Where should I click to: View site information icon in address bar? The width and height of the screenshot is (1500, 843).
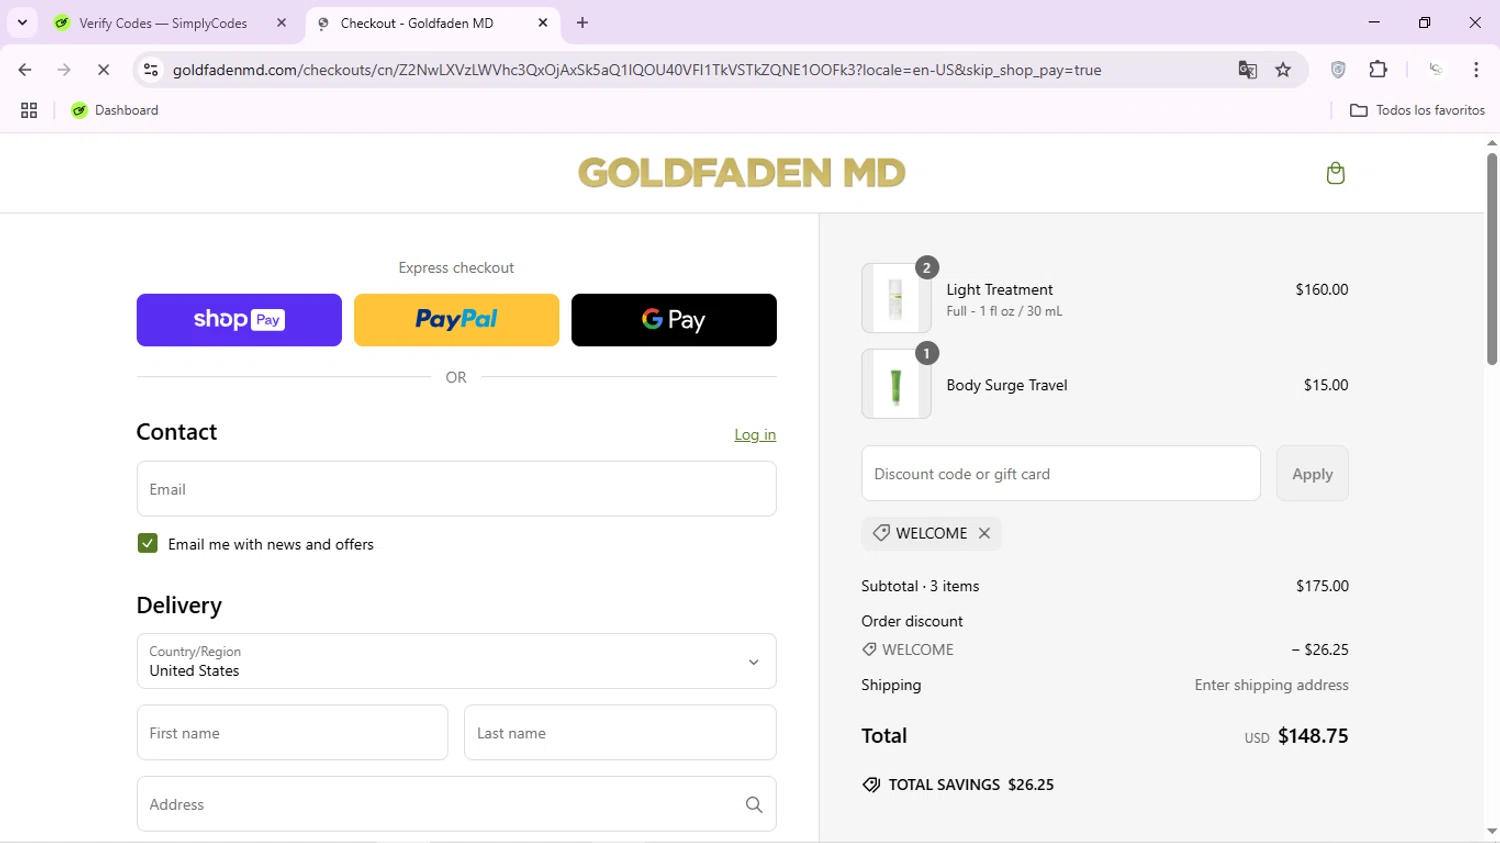pyautogui.click(x=151, y=70)
